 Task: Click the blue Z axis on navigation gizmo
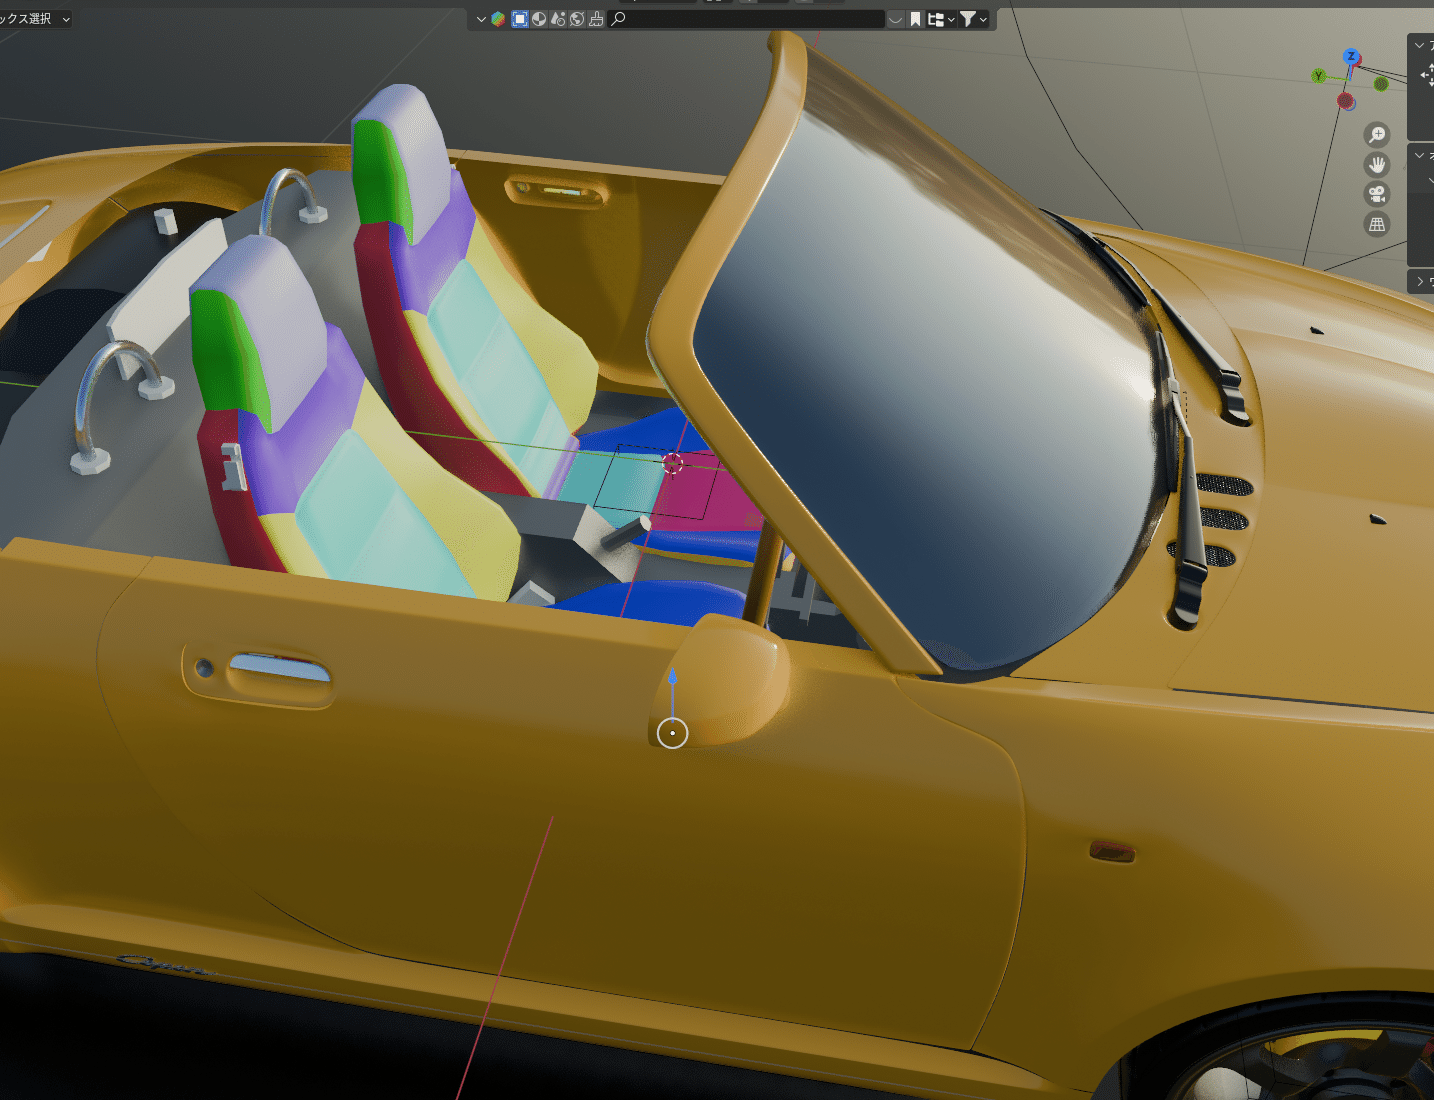[1351, 57]
